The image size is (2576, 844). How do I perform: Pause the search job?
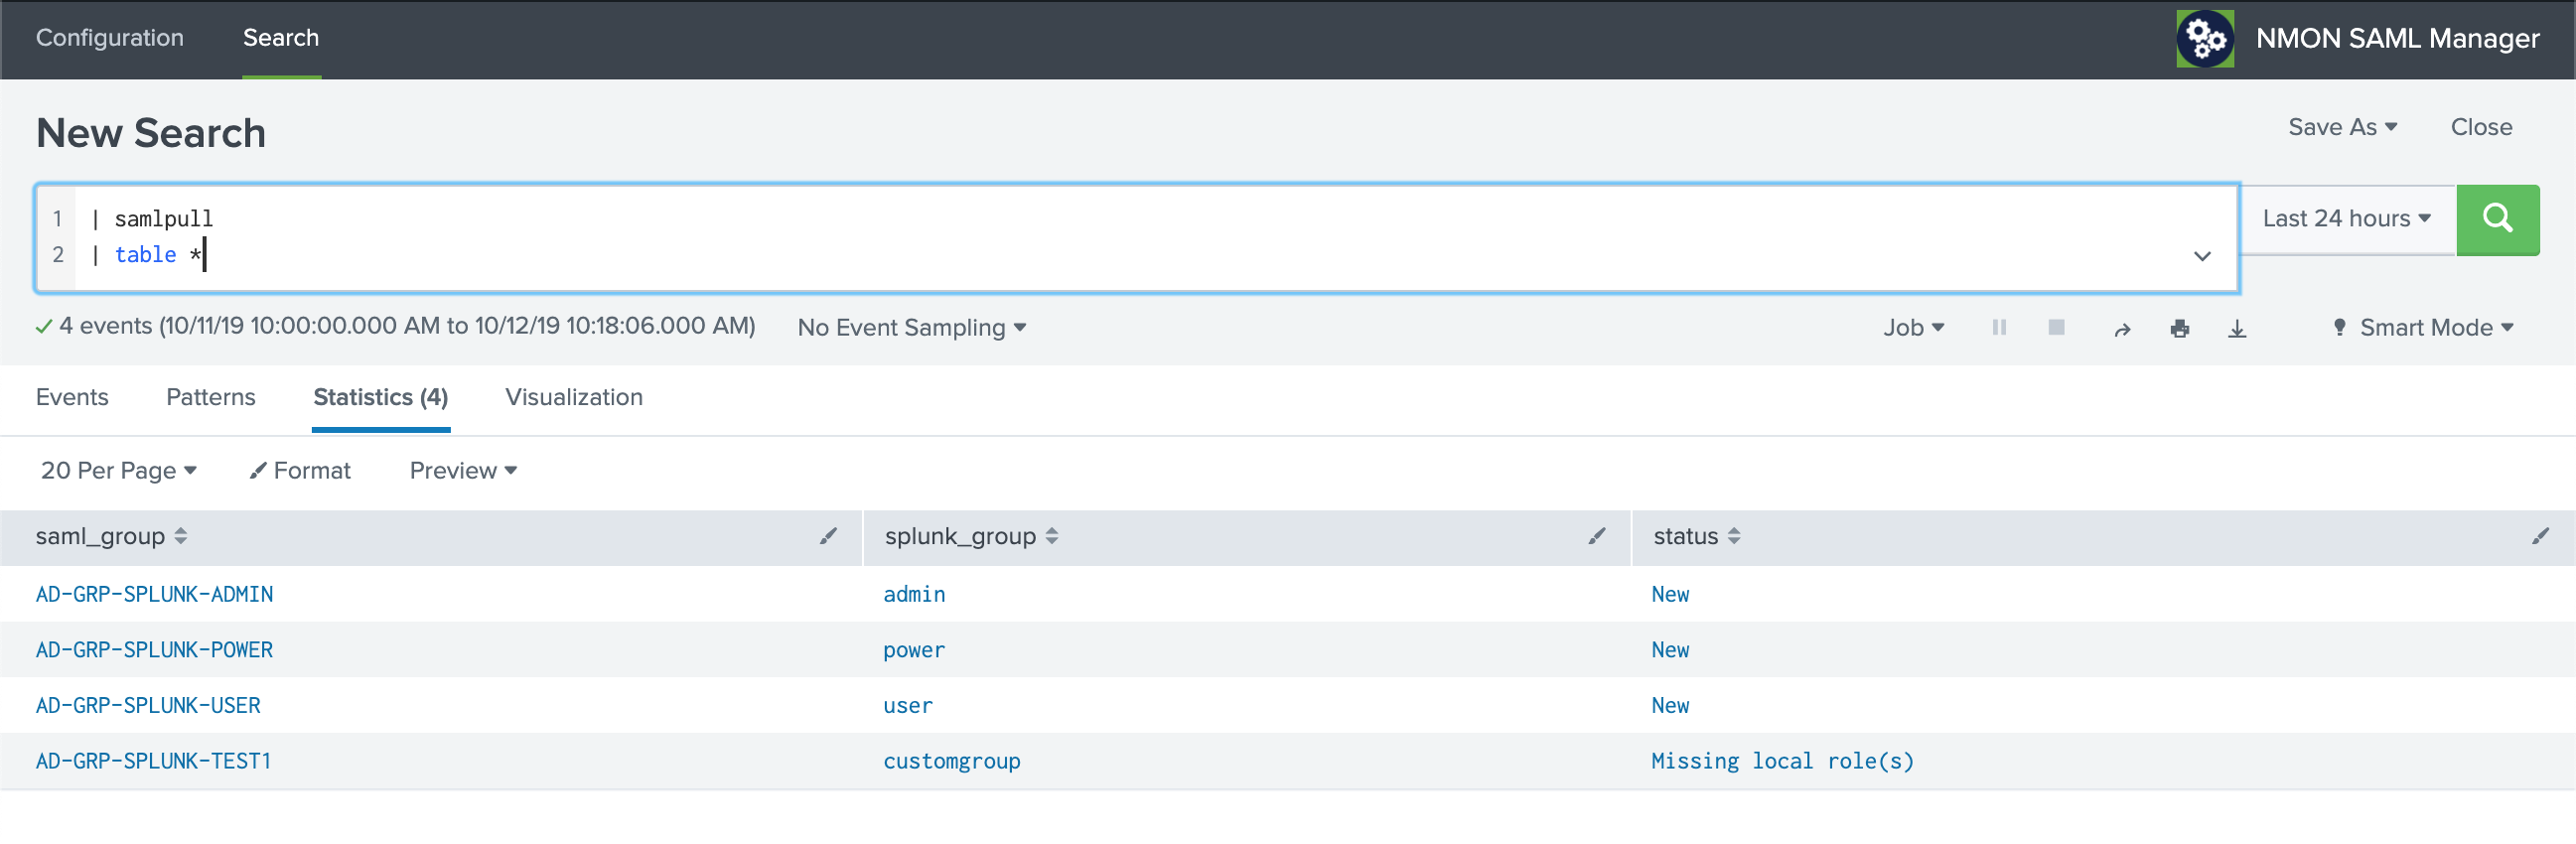tap(1998, 328)
